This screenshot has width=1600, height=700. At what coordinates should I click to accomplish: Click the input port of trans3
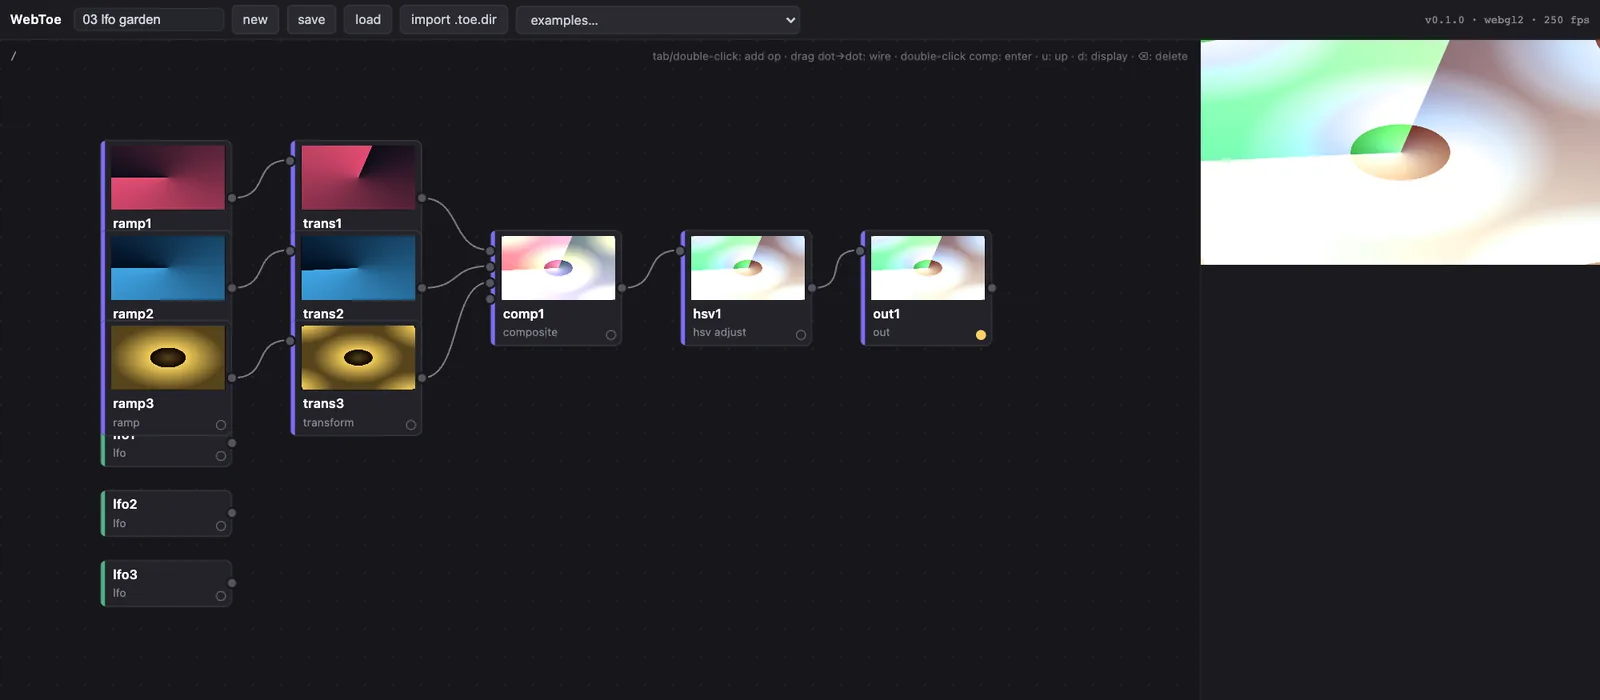coord(290,341)
